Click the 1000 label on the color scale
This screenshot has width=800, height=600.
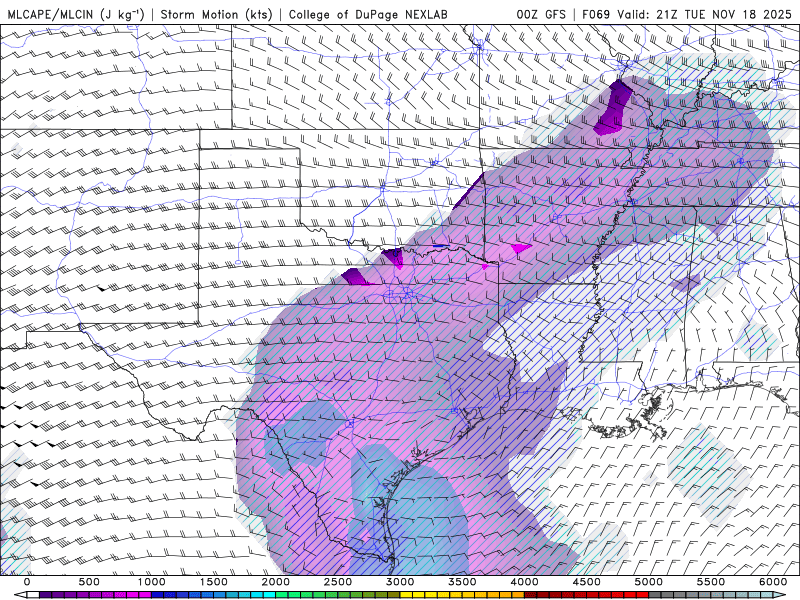pyautogui.click(x=152, y=582)
